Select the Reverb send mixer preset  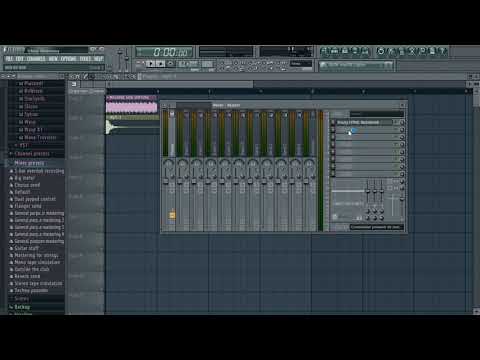[x=27, y=276]
